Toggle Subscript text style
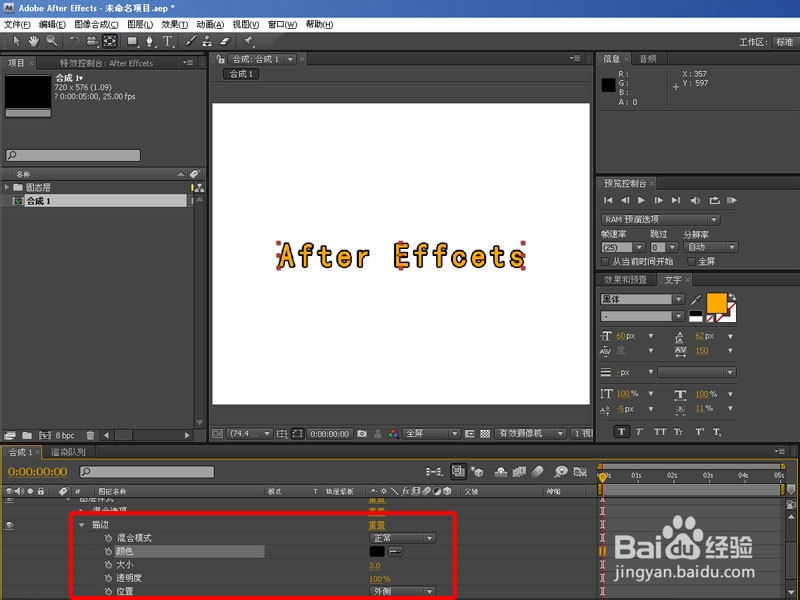The height and width of the screenshot is (600, 800). click(717, 432)
